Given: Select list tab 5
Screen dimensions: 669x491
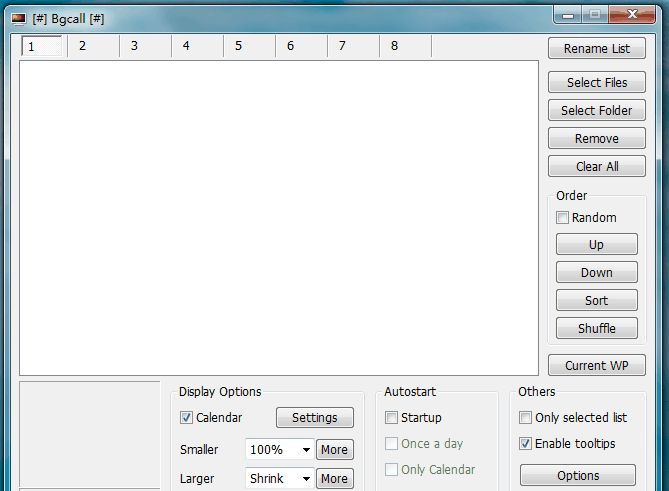Looking at the screenshot, I should 239,46.
